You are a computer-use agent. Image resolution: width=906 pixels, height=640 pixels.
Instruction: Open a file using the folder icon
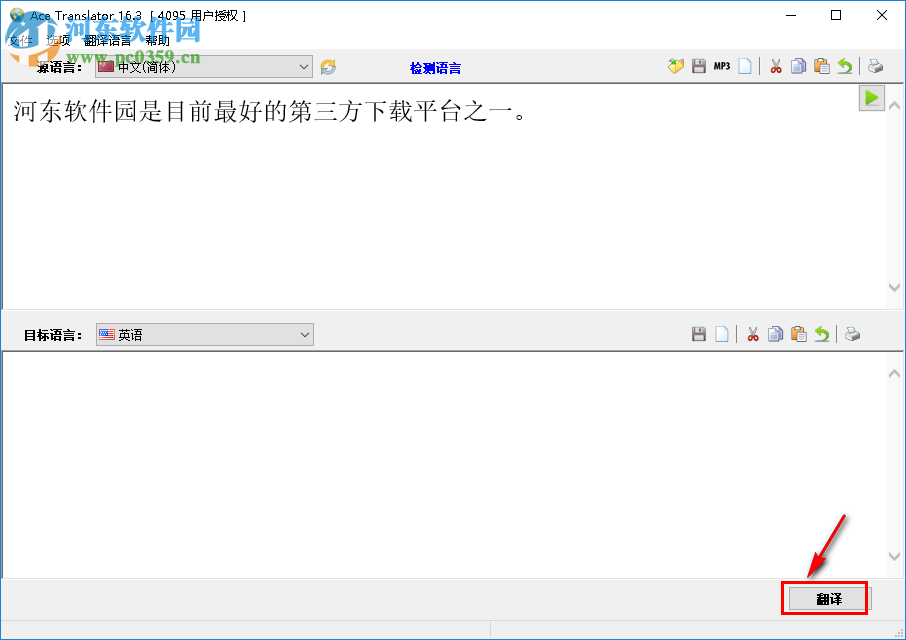(676, 66)
